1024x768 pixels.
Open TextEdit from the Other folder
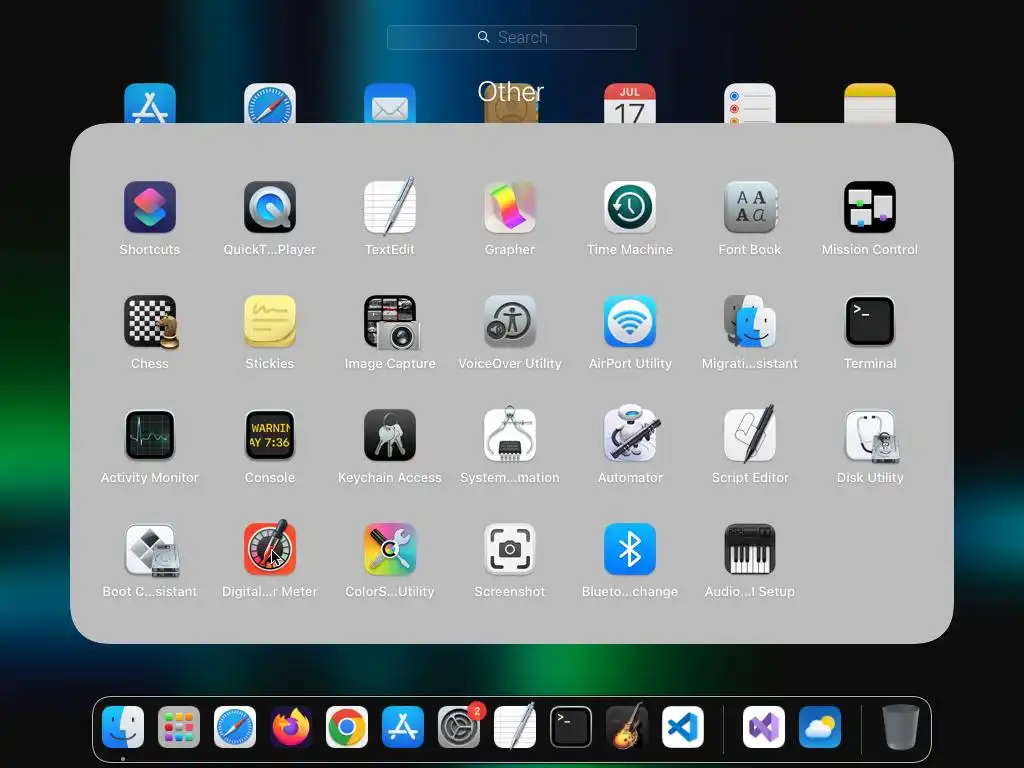[x=390, y=208]
